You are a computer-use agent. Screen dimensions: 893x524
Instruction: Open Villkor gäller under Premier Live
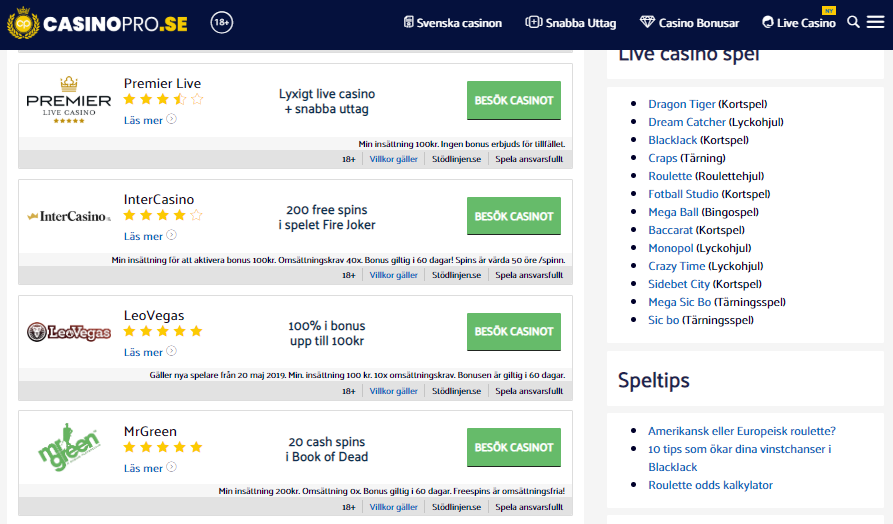pyautogui.click(x=394, y=159)
